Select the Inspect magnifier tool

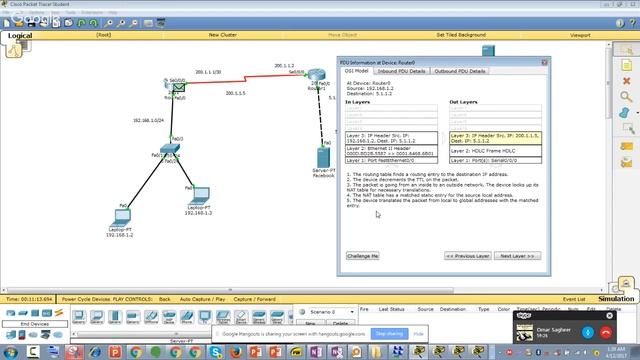626,97
